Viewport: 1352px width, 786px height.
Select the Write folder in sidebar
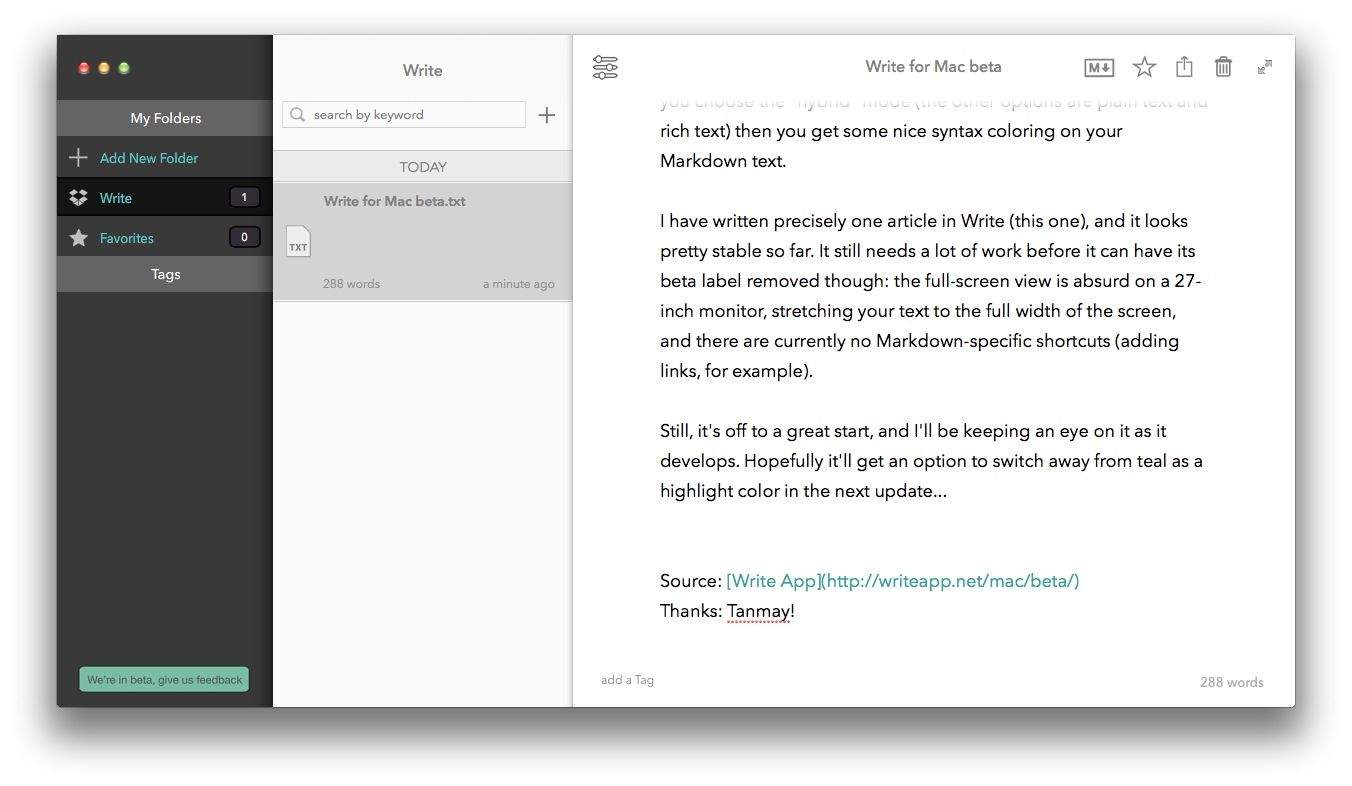coord(116,198)
